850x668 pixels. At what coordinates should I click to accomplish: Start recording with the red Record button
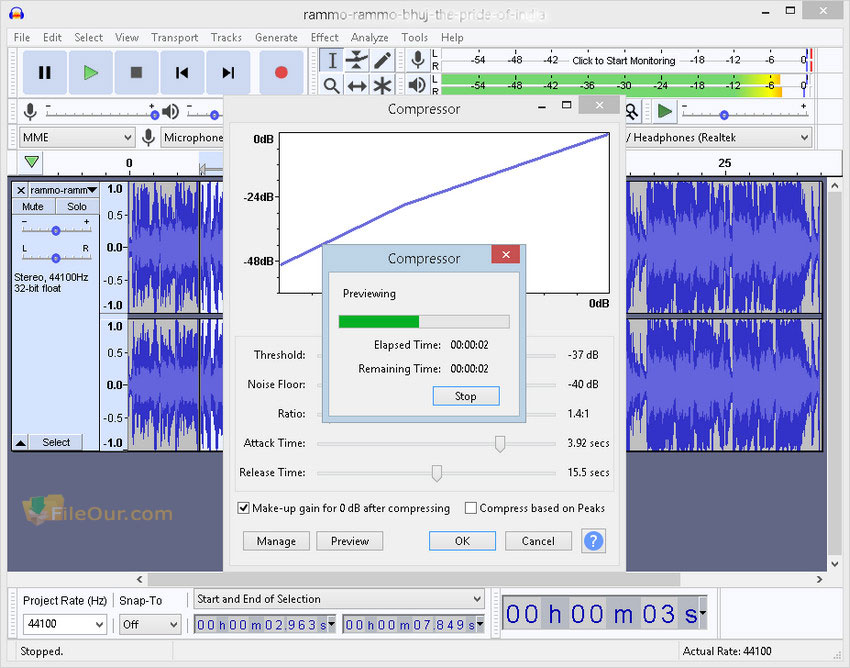tap(281, 73)
